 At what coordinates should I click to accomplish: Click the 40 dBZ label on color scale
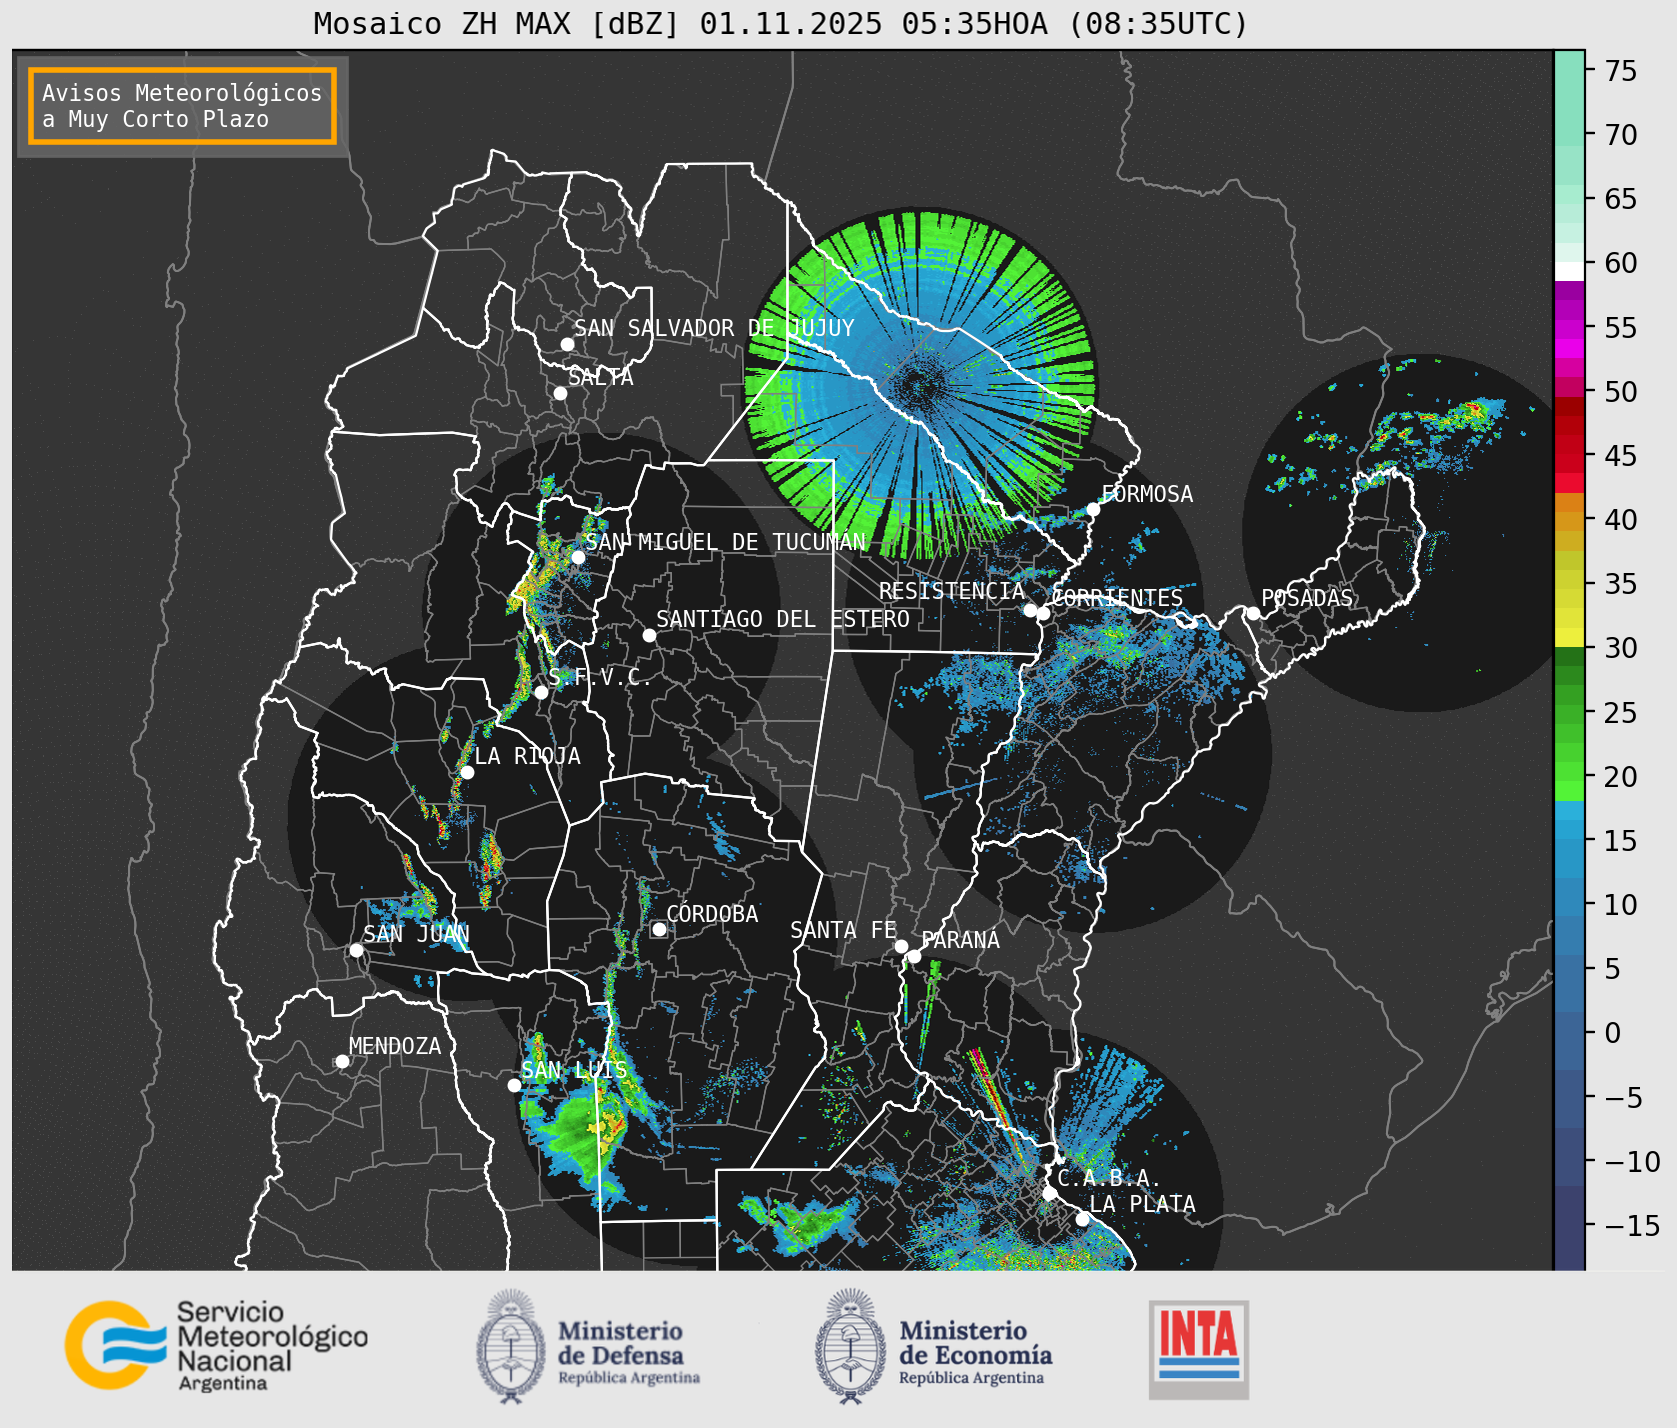1621,519
